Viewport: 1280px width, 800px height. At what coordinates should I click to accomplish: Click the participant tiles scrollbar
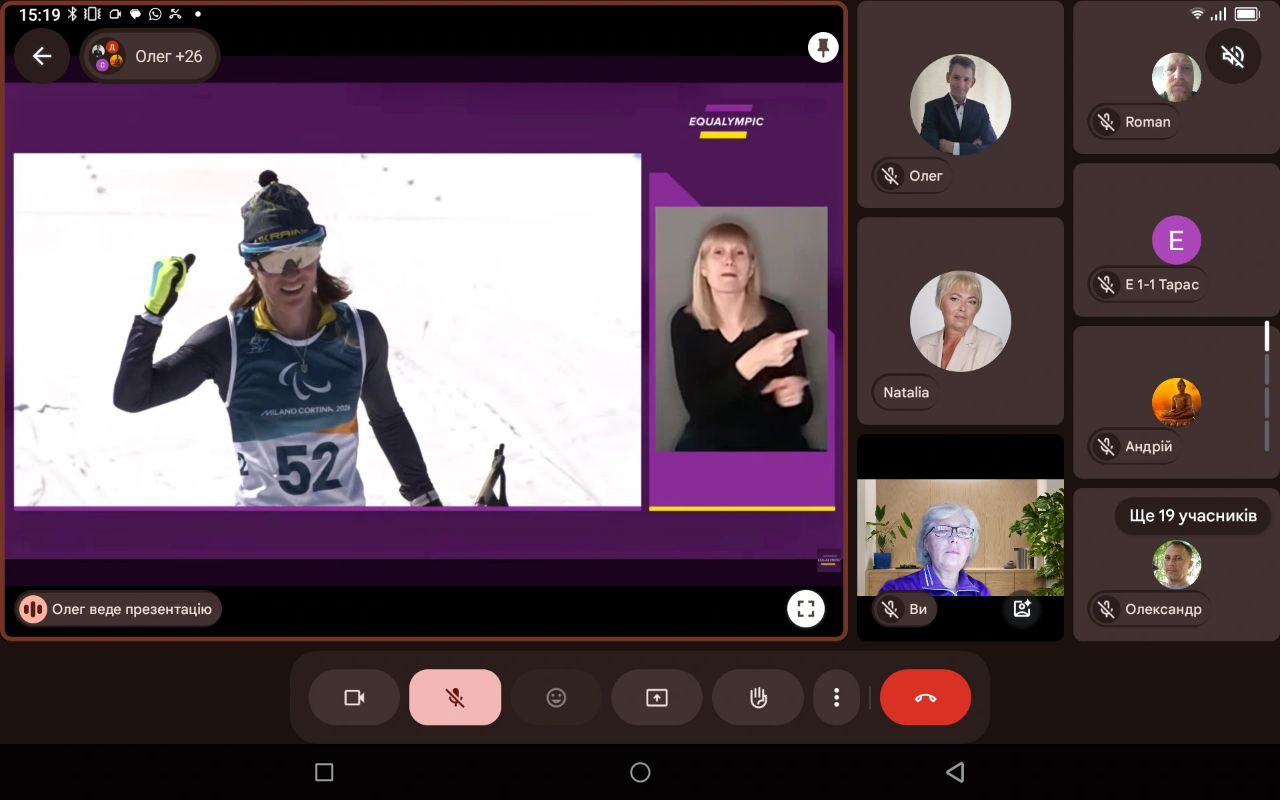[1267, 385]
